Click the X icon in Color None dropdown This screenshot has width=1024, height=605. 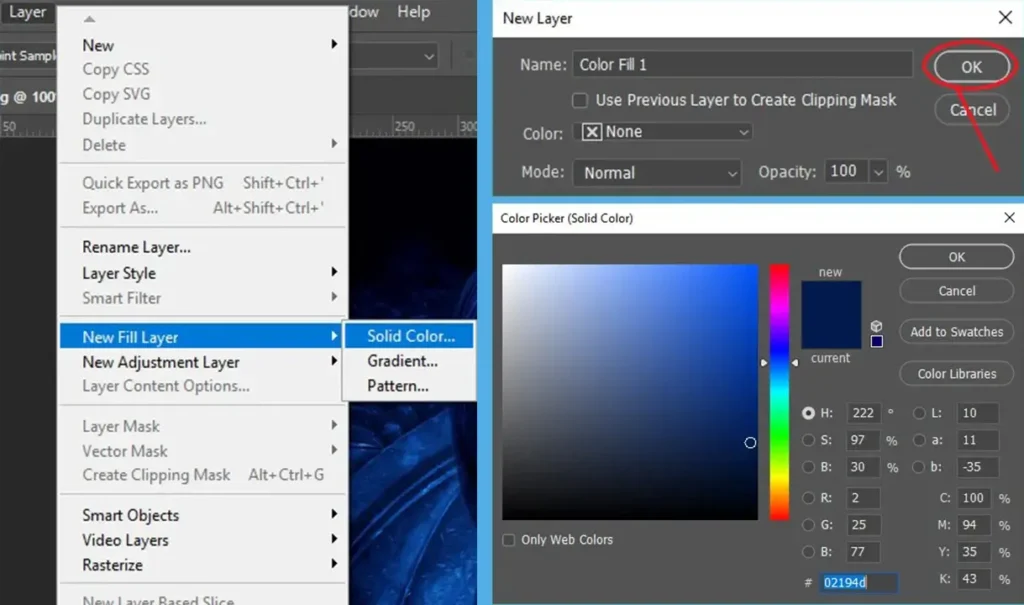[591, 132]
